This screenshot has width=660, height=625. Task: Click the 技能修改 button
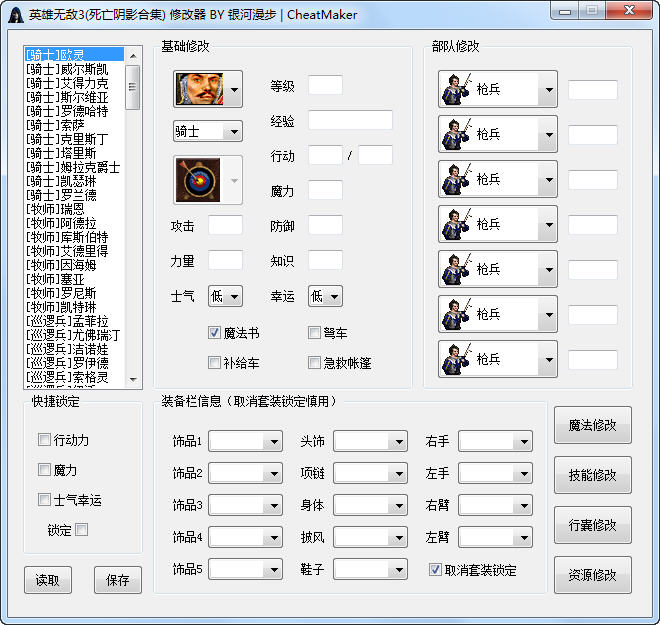[x=593, y=475]
